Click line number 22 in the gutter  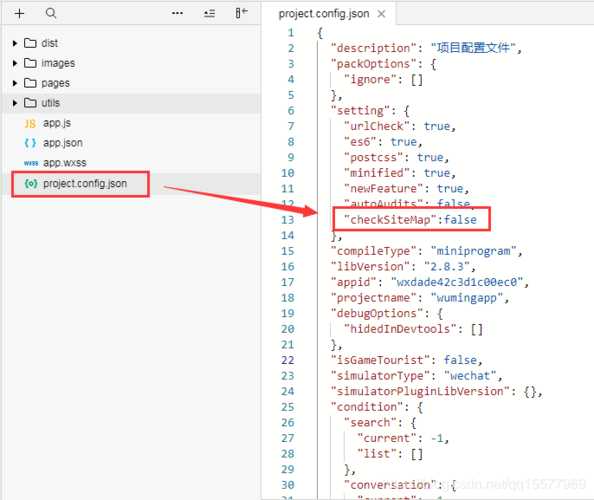point(288,360)
